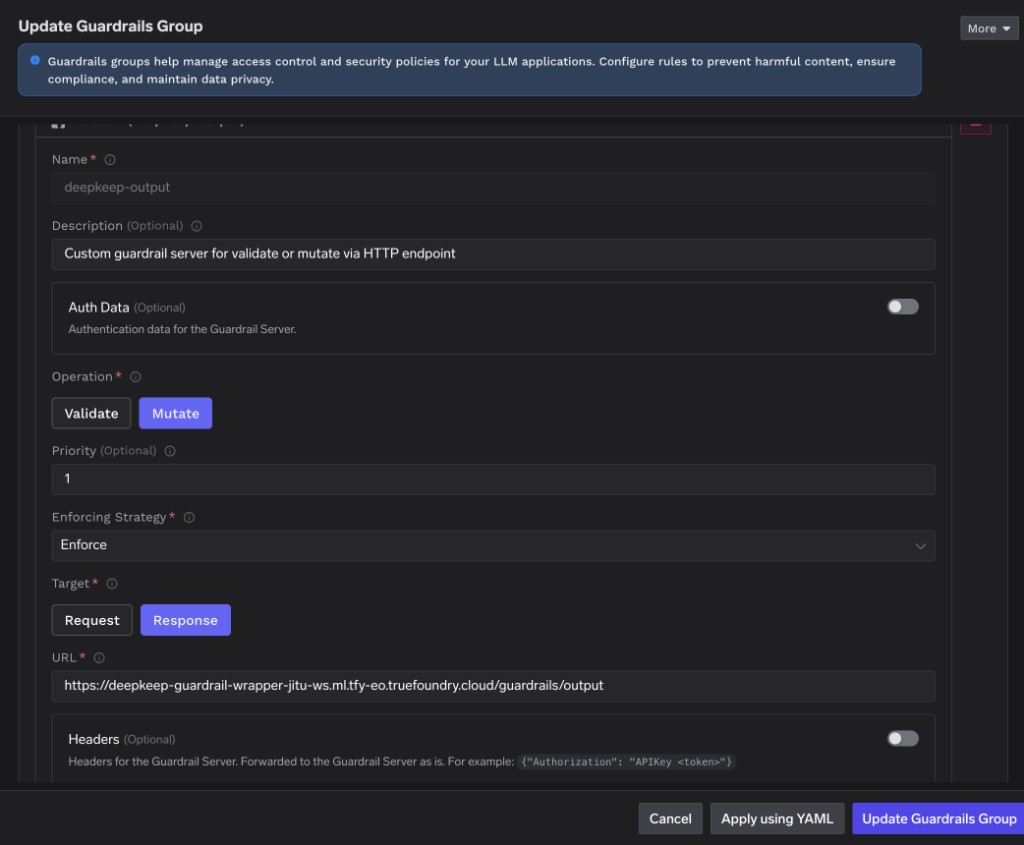
Task: Click the info icon next to Target
Action: click(x=112, y=584)
